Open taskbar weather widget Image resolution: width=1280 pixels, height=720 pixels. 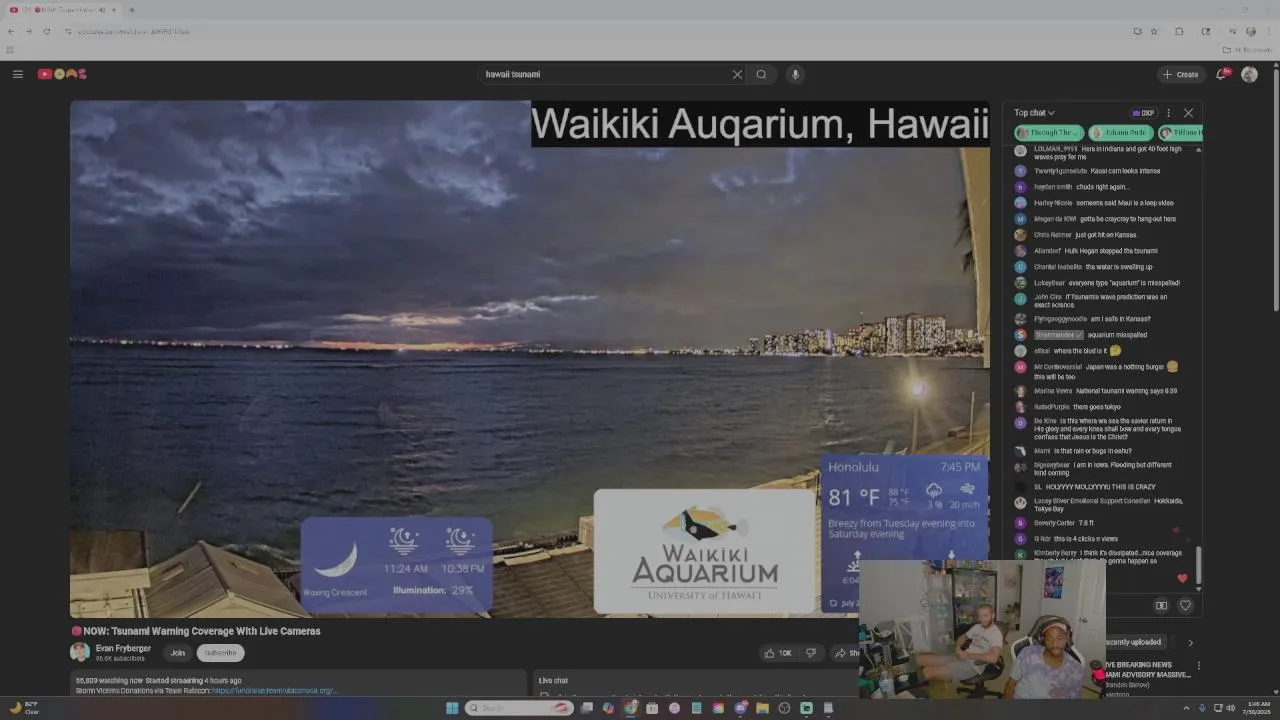coord(24,708)
